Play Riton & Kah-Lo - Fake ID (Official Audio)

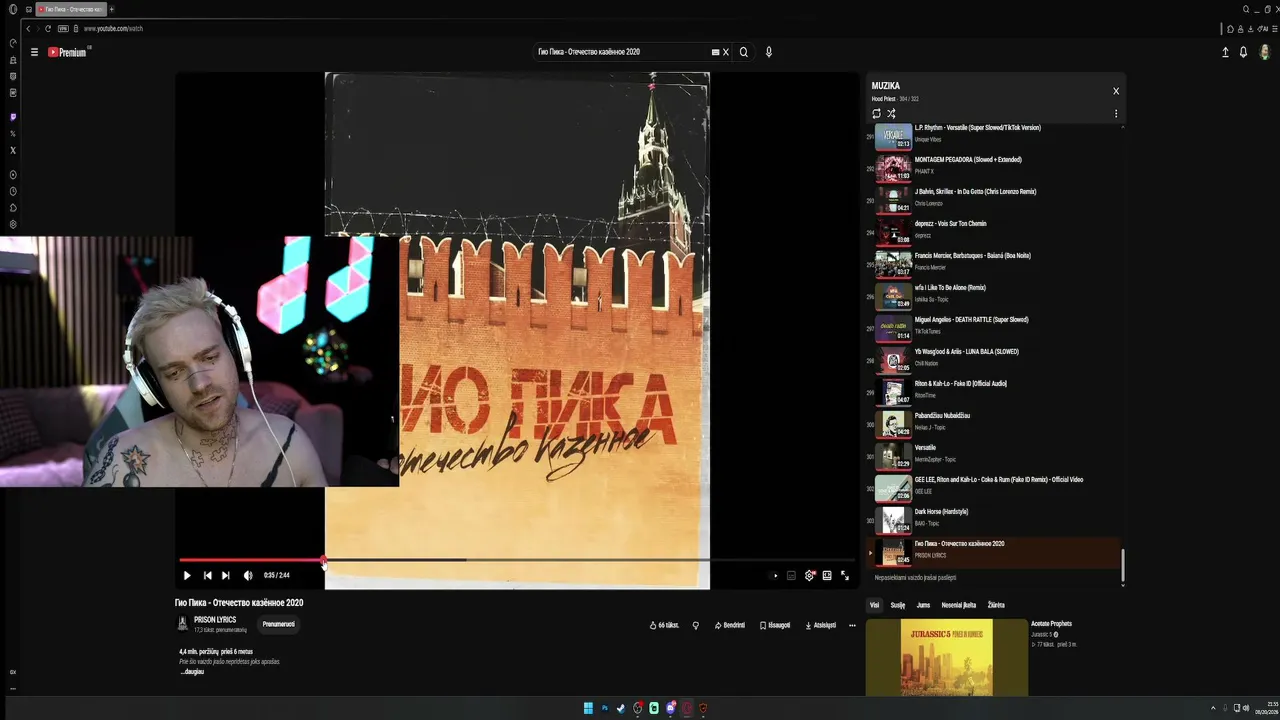[x=993, y=391]
